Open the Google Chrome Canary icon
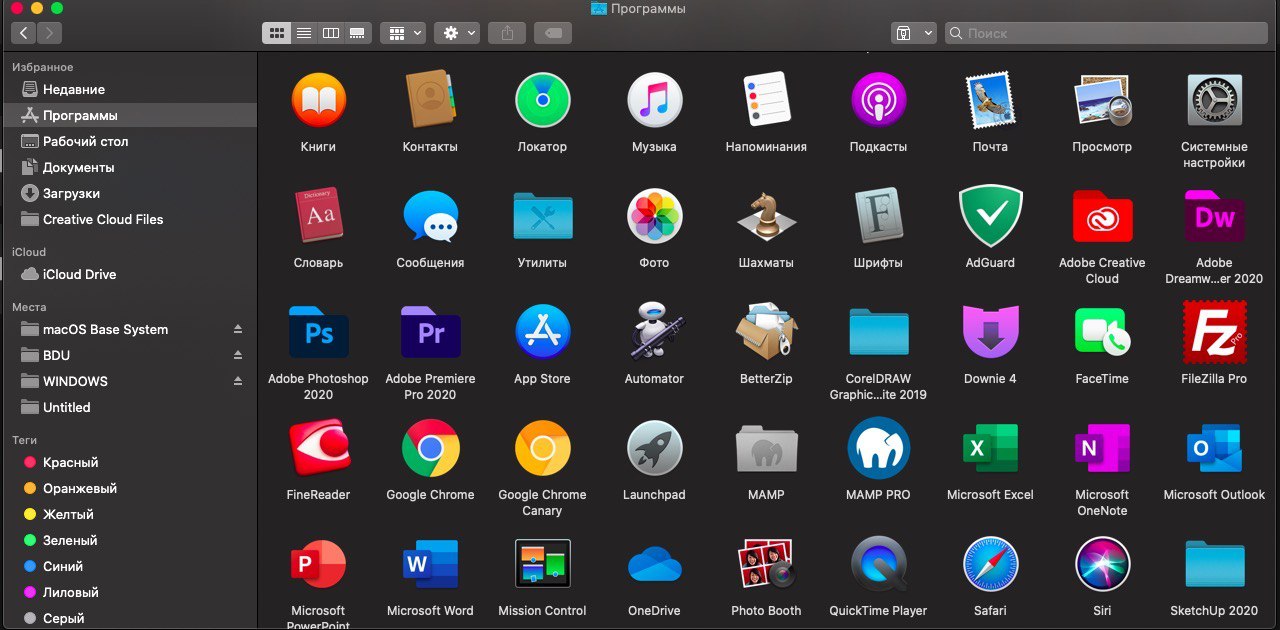This screenshot has height=630, width=1280. point(542,448)
